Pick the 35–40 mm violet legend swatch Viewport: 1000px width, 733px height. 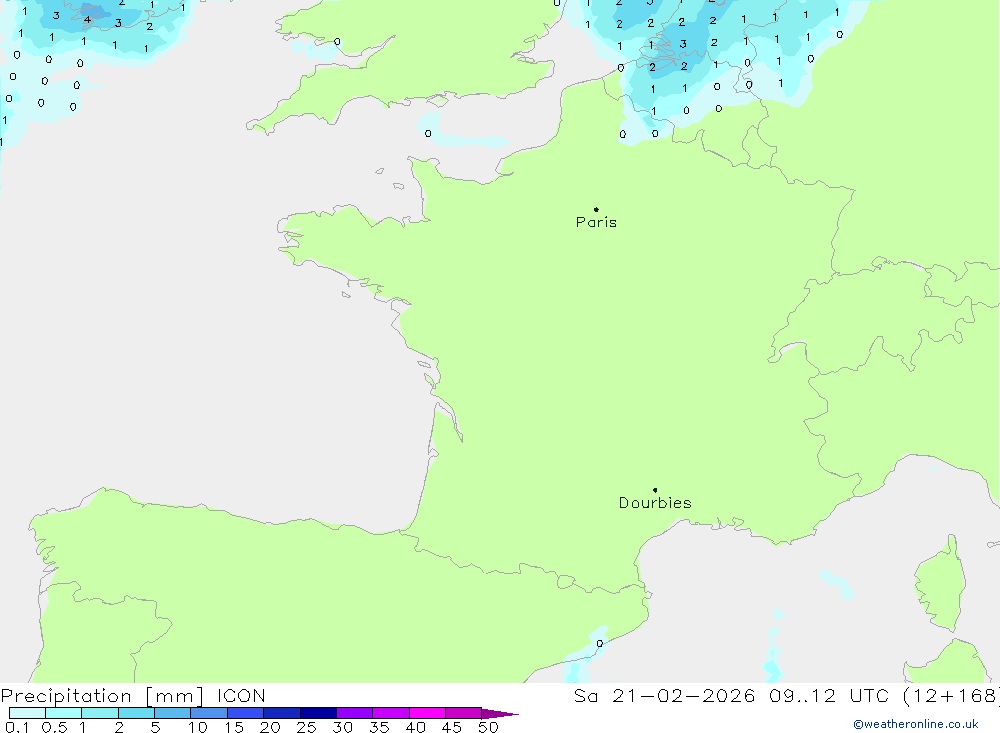(391, 713)
